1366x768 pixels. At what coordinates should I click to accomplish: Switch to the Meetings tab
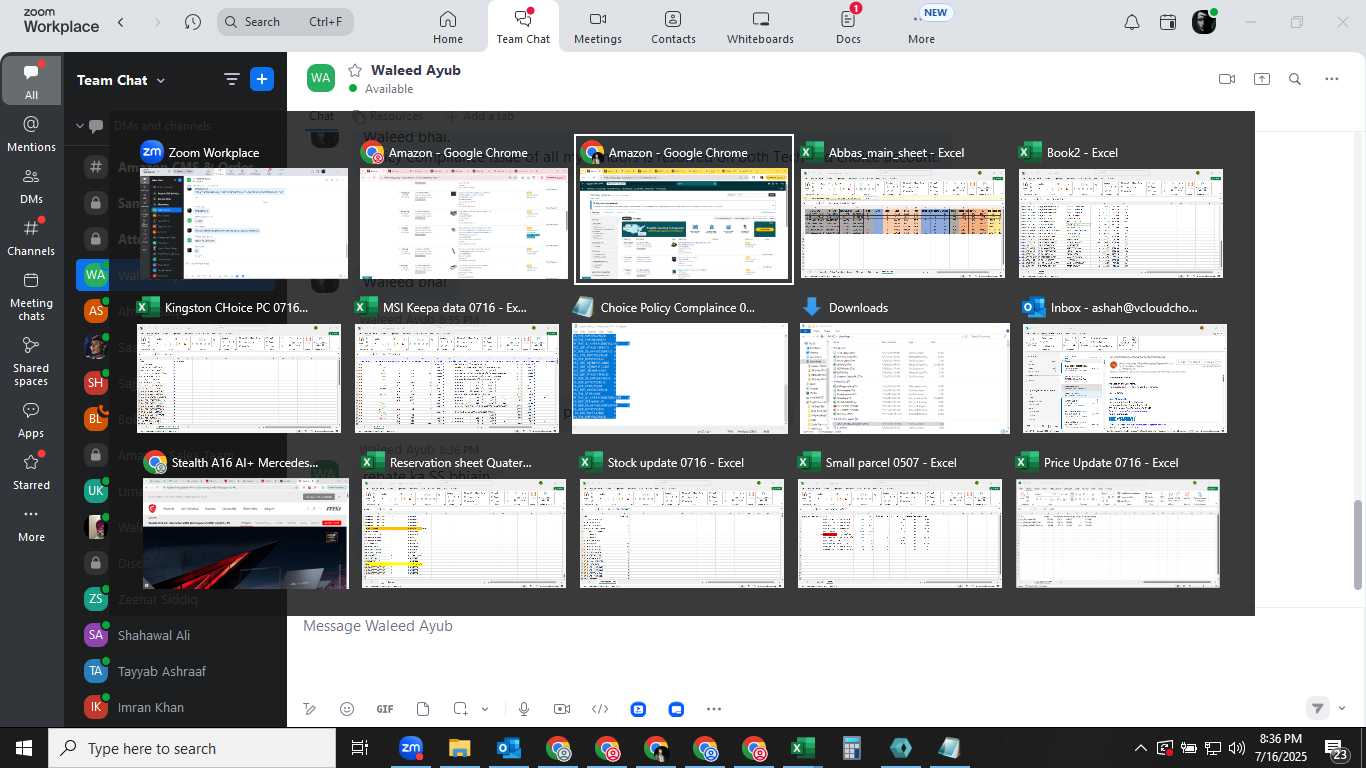pos(598,27)
